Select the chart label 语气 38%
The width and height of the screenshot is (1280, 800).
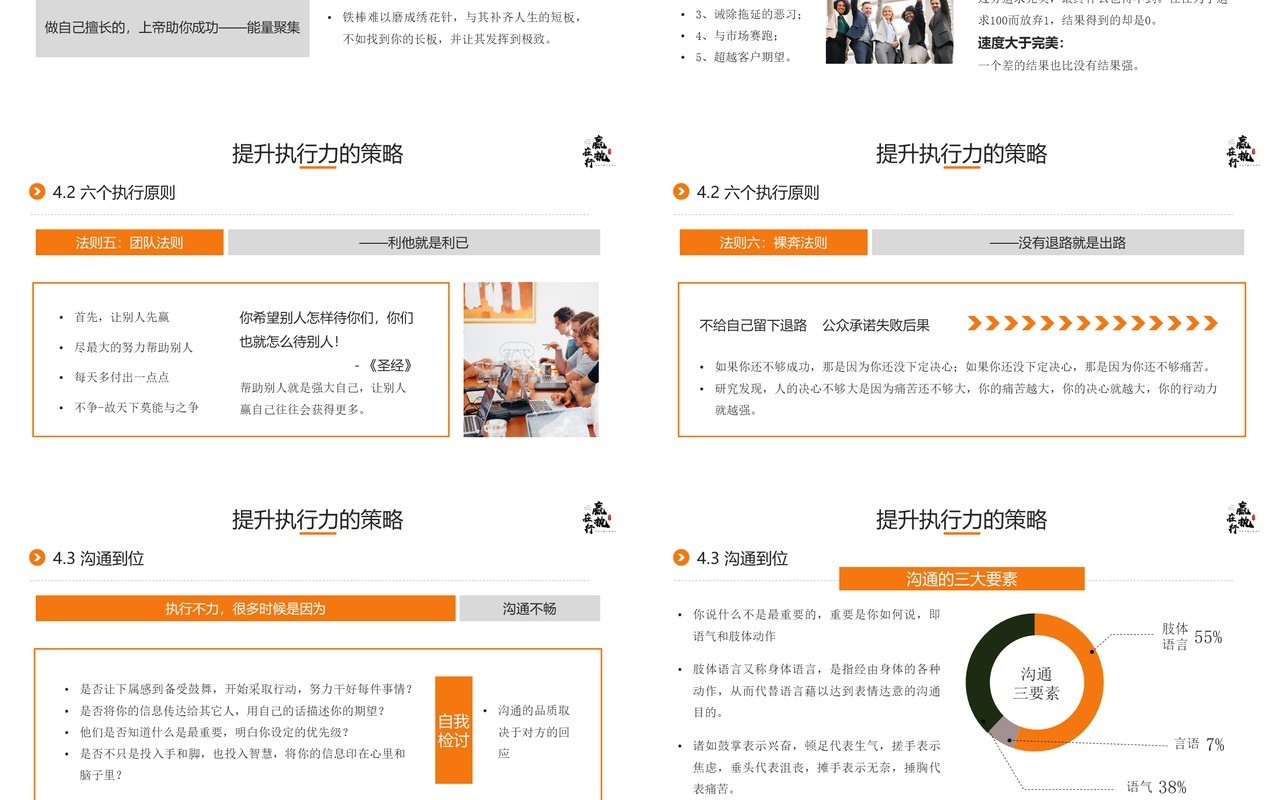pos(1157,787)
